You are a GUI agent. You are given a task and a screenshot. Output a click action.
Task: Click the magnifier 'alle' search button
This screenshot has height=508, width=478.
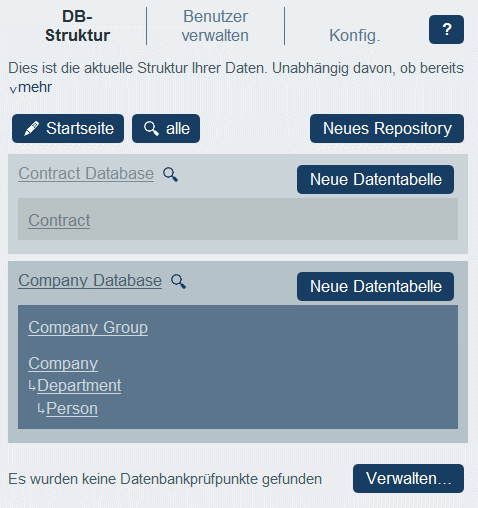coord(166,129)
